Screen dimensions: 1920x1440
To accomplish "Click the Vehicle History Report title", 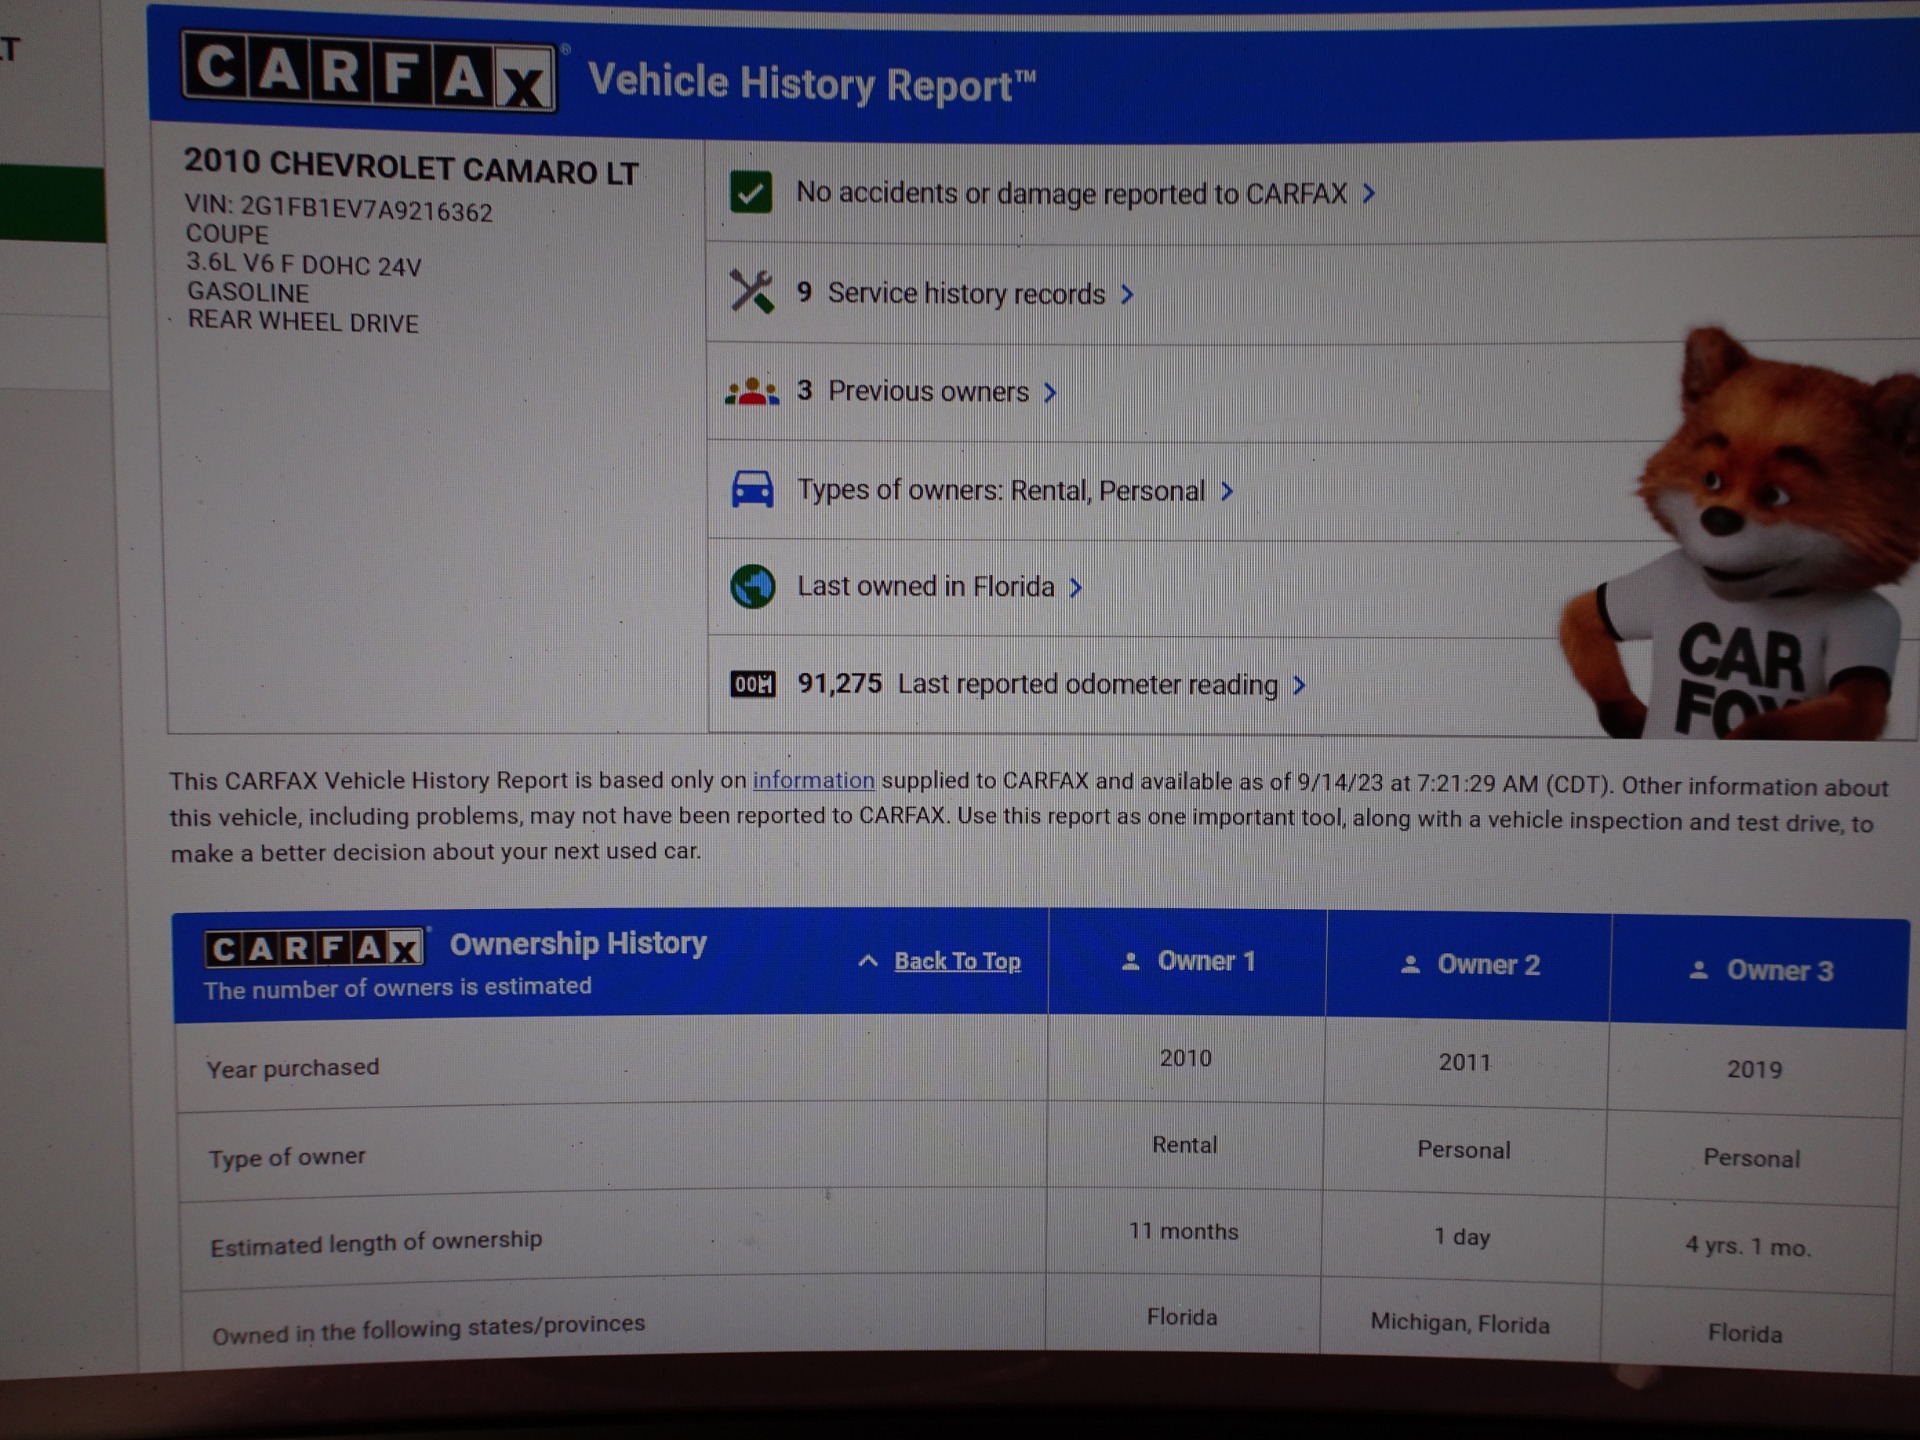I will (811, 83).
